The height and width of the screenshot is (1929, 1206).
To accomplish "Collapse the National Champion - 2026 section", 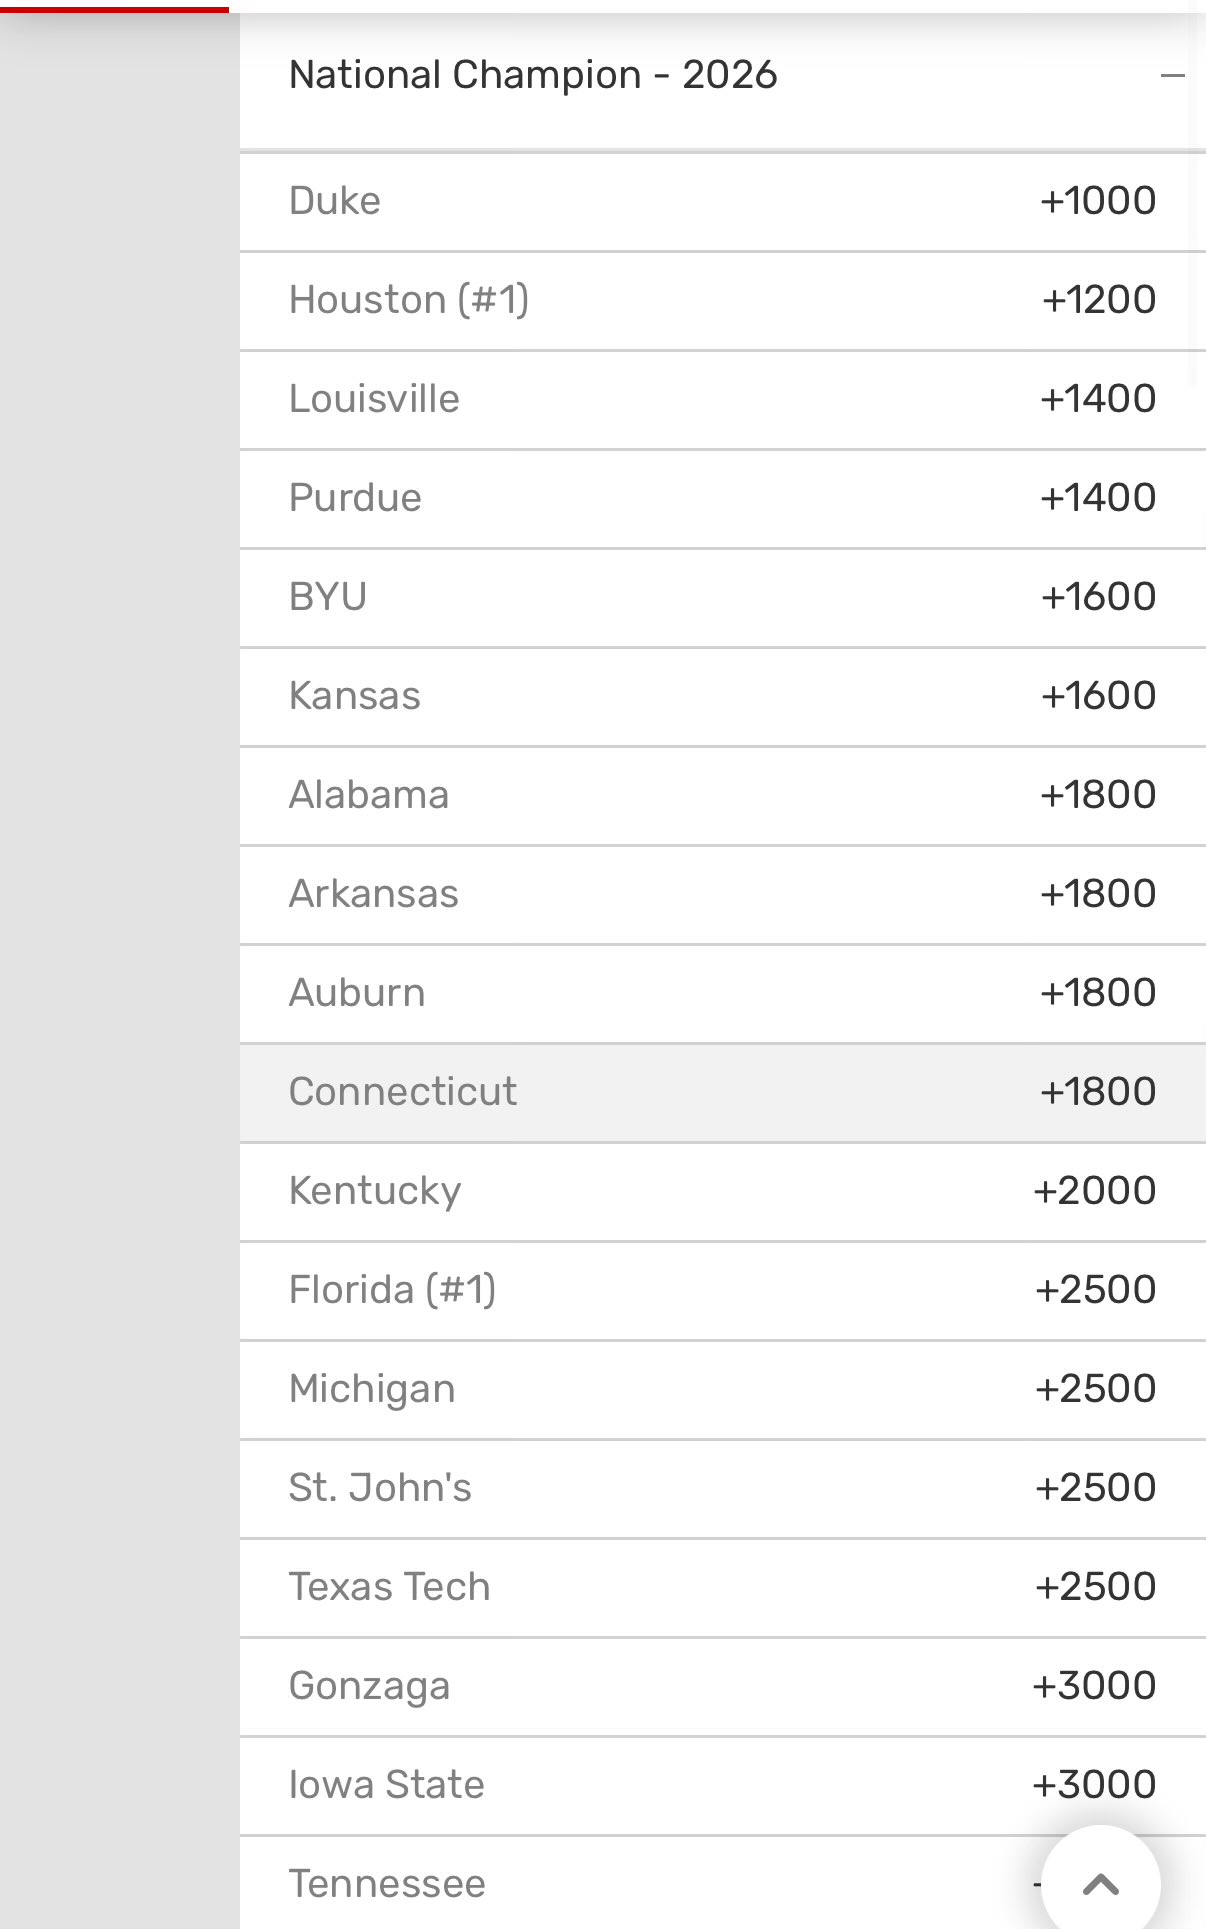I will coord(1172,75).
